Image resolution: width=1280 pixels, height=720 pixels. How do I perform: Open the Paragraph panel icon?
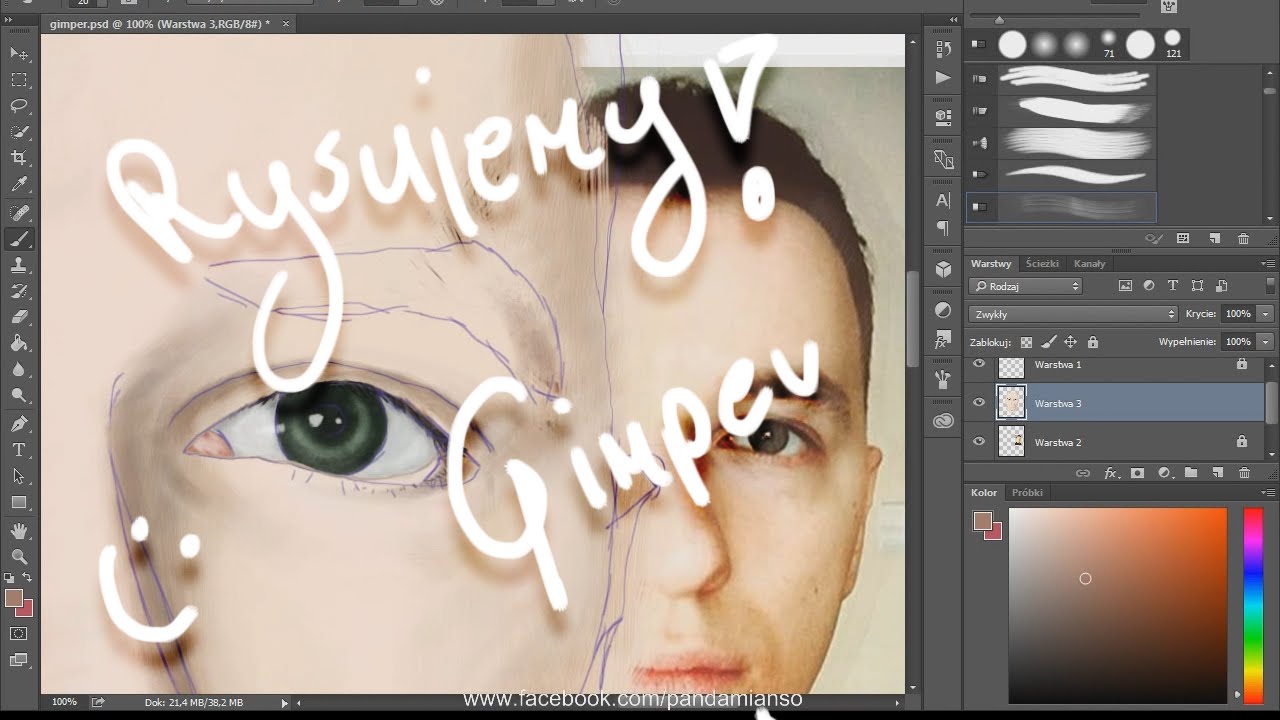[x=943, y=229]
